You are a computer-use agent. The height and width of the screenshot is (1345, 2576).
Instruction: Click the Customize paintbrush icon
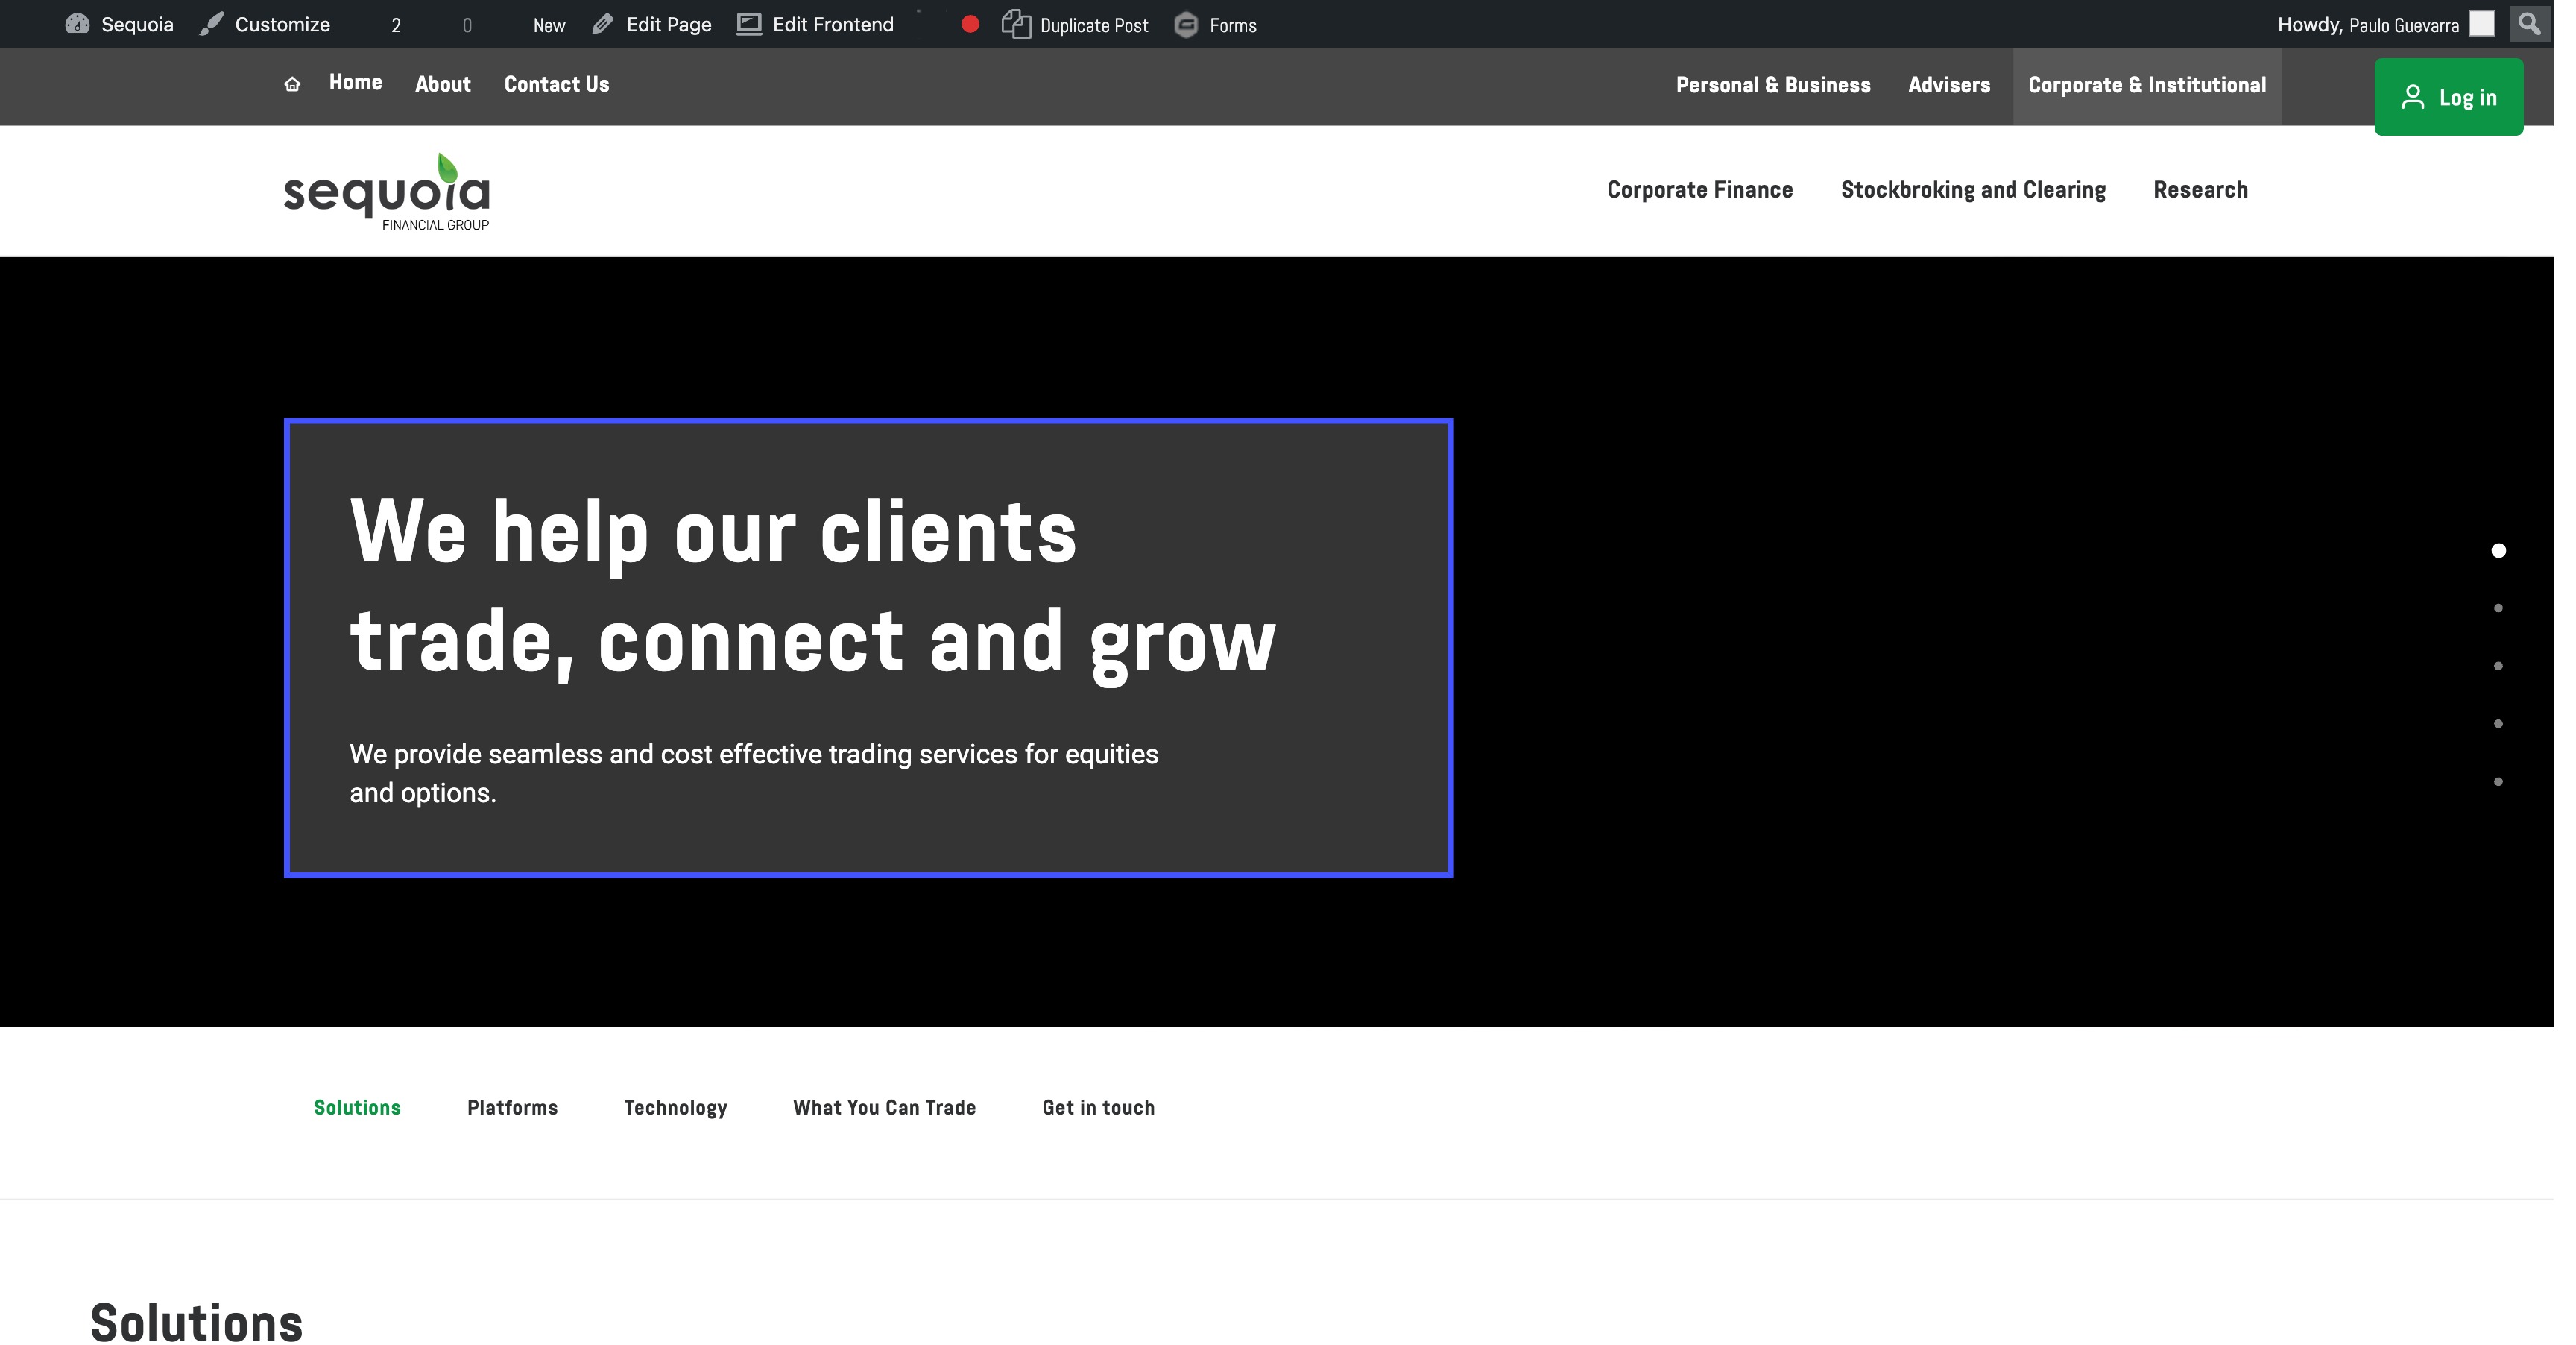point(211,24)
